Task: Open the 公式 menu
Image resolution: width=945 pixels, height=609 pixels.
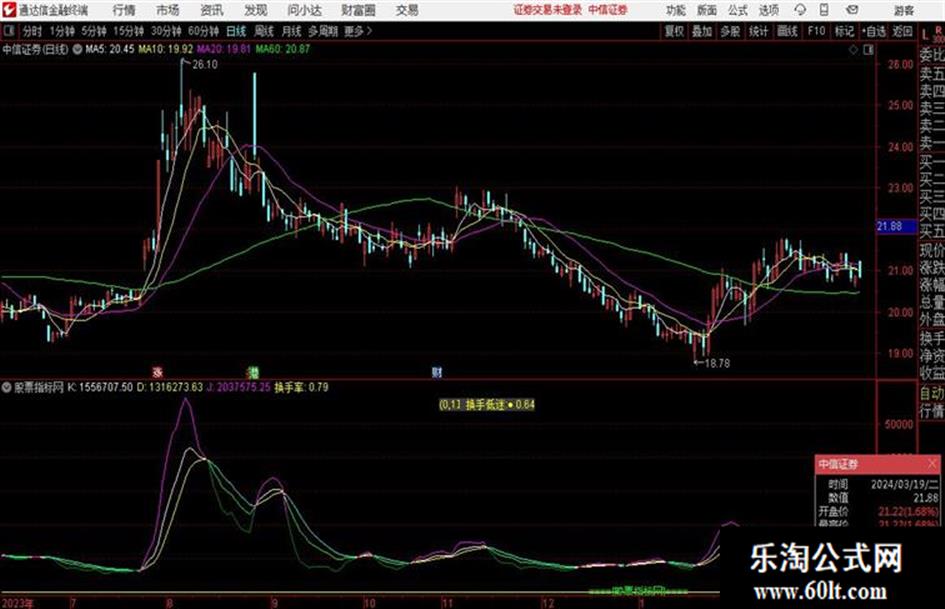Action: point(738,10)
